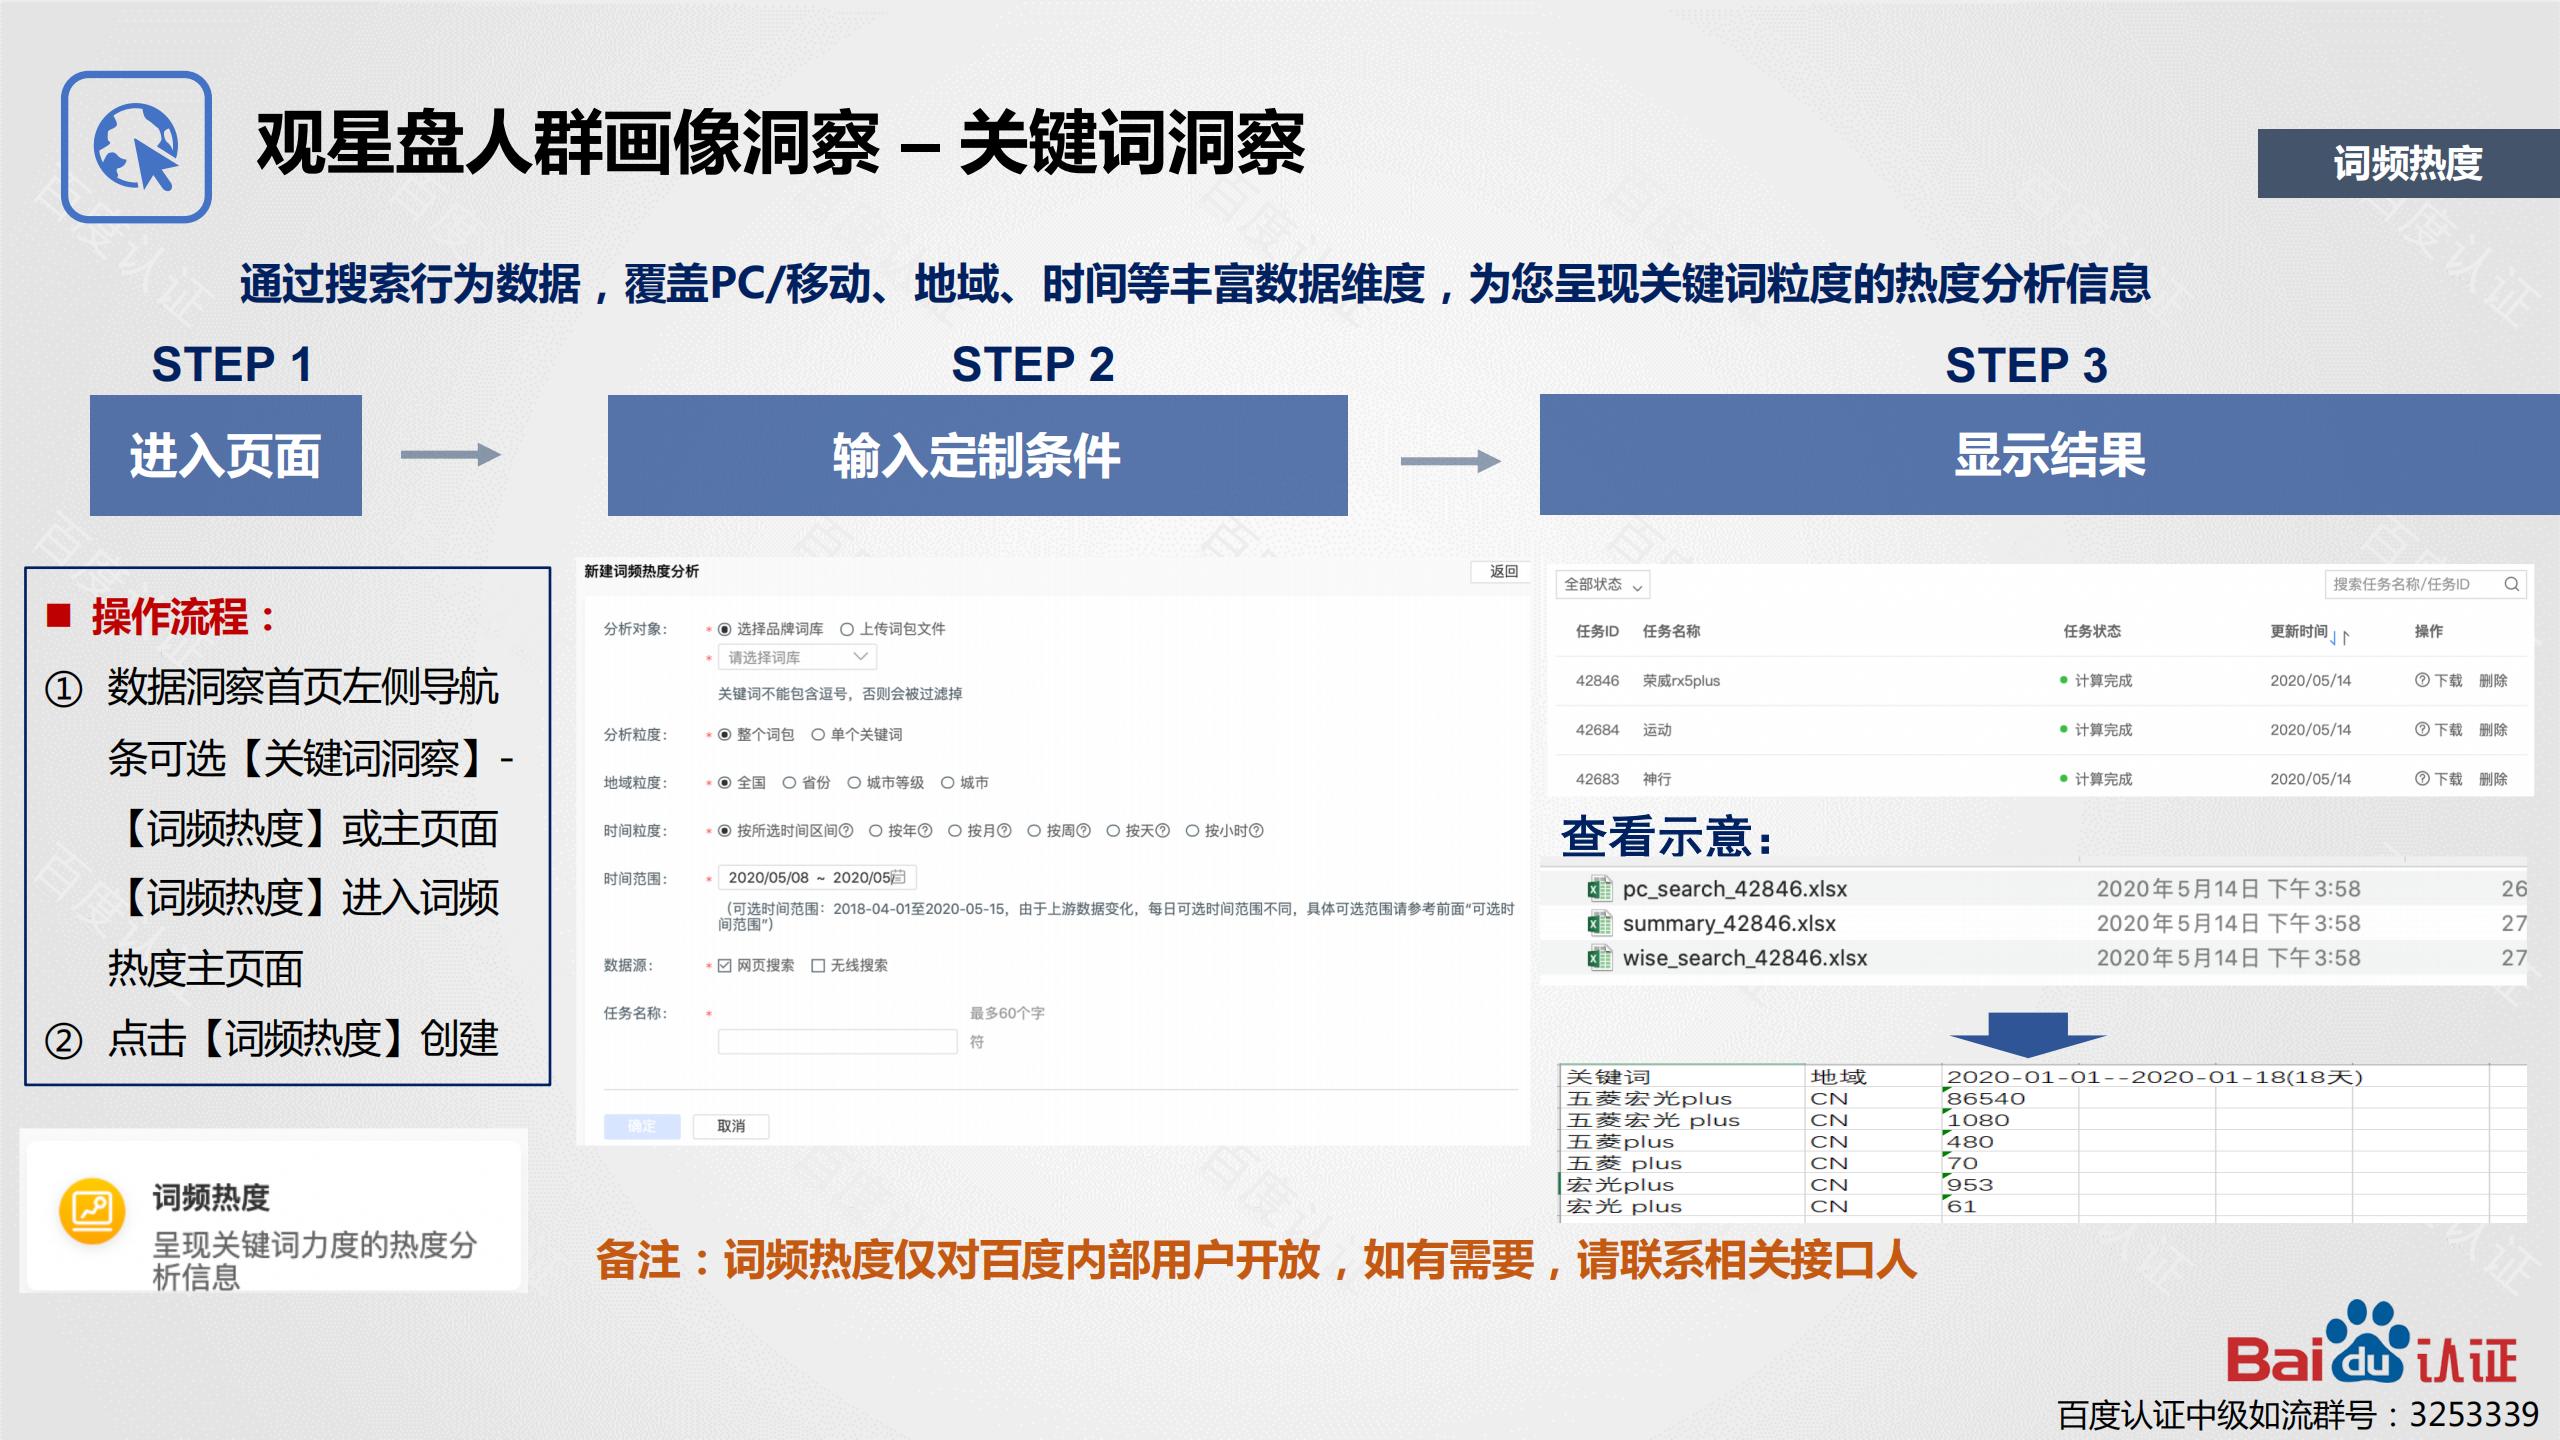Open the file summary_42846.xlsx
This screenshot has width=2560, height=1440.
1729,923
